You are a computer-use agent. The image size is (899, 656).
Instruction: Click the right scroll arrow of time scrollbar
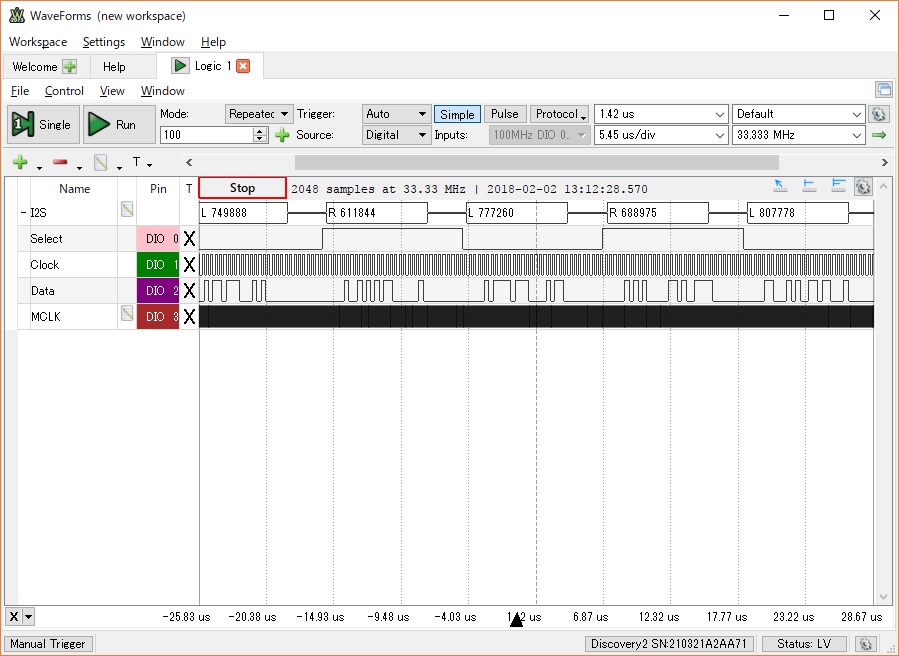(884, 162)
